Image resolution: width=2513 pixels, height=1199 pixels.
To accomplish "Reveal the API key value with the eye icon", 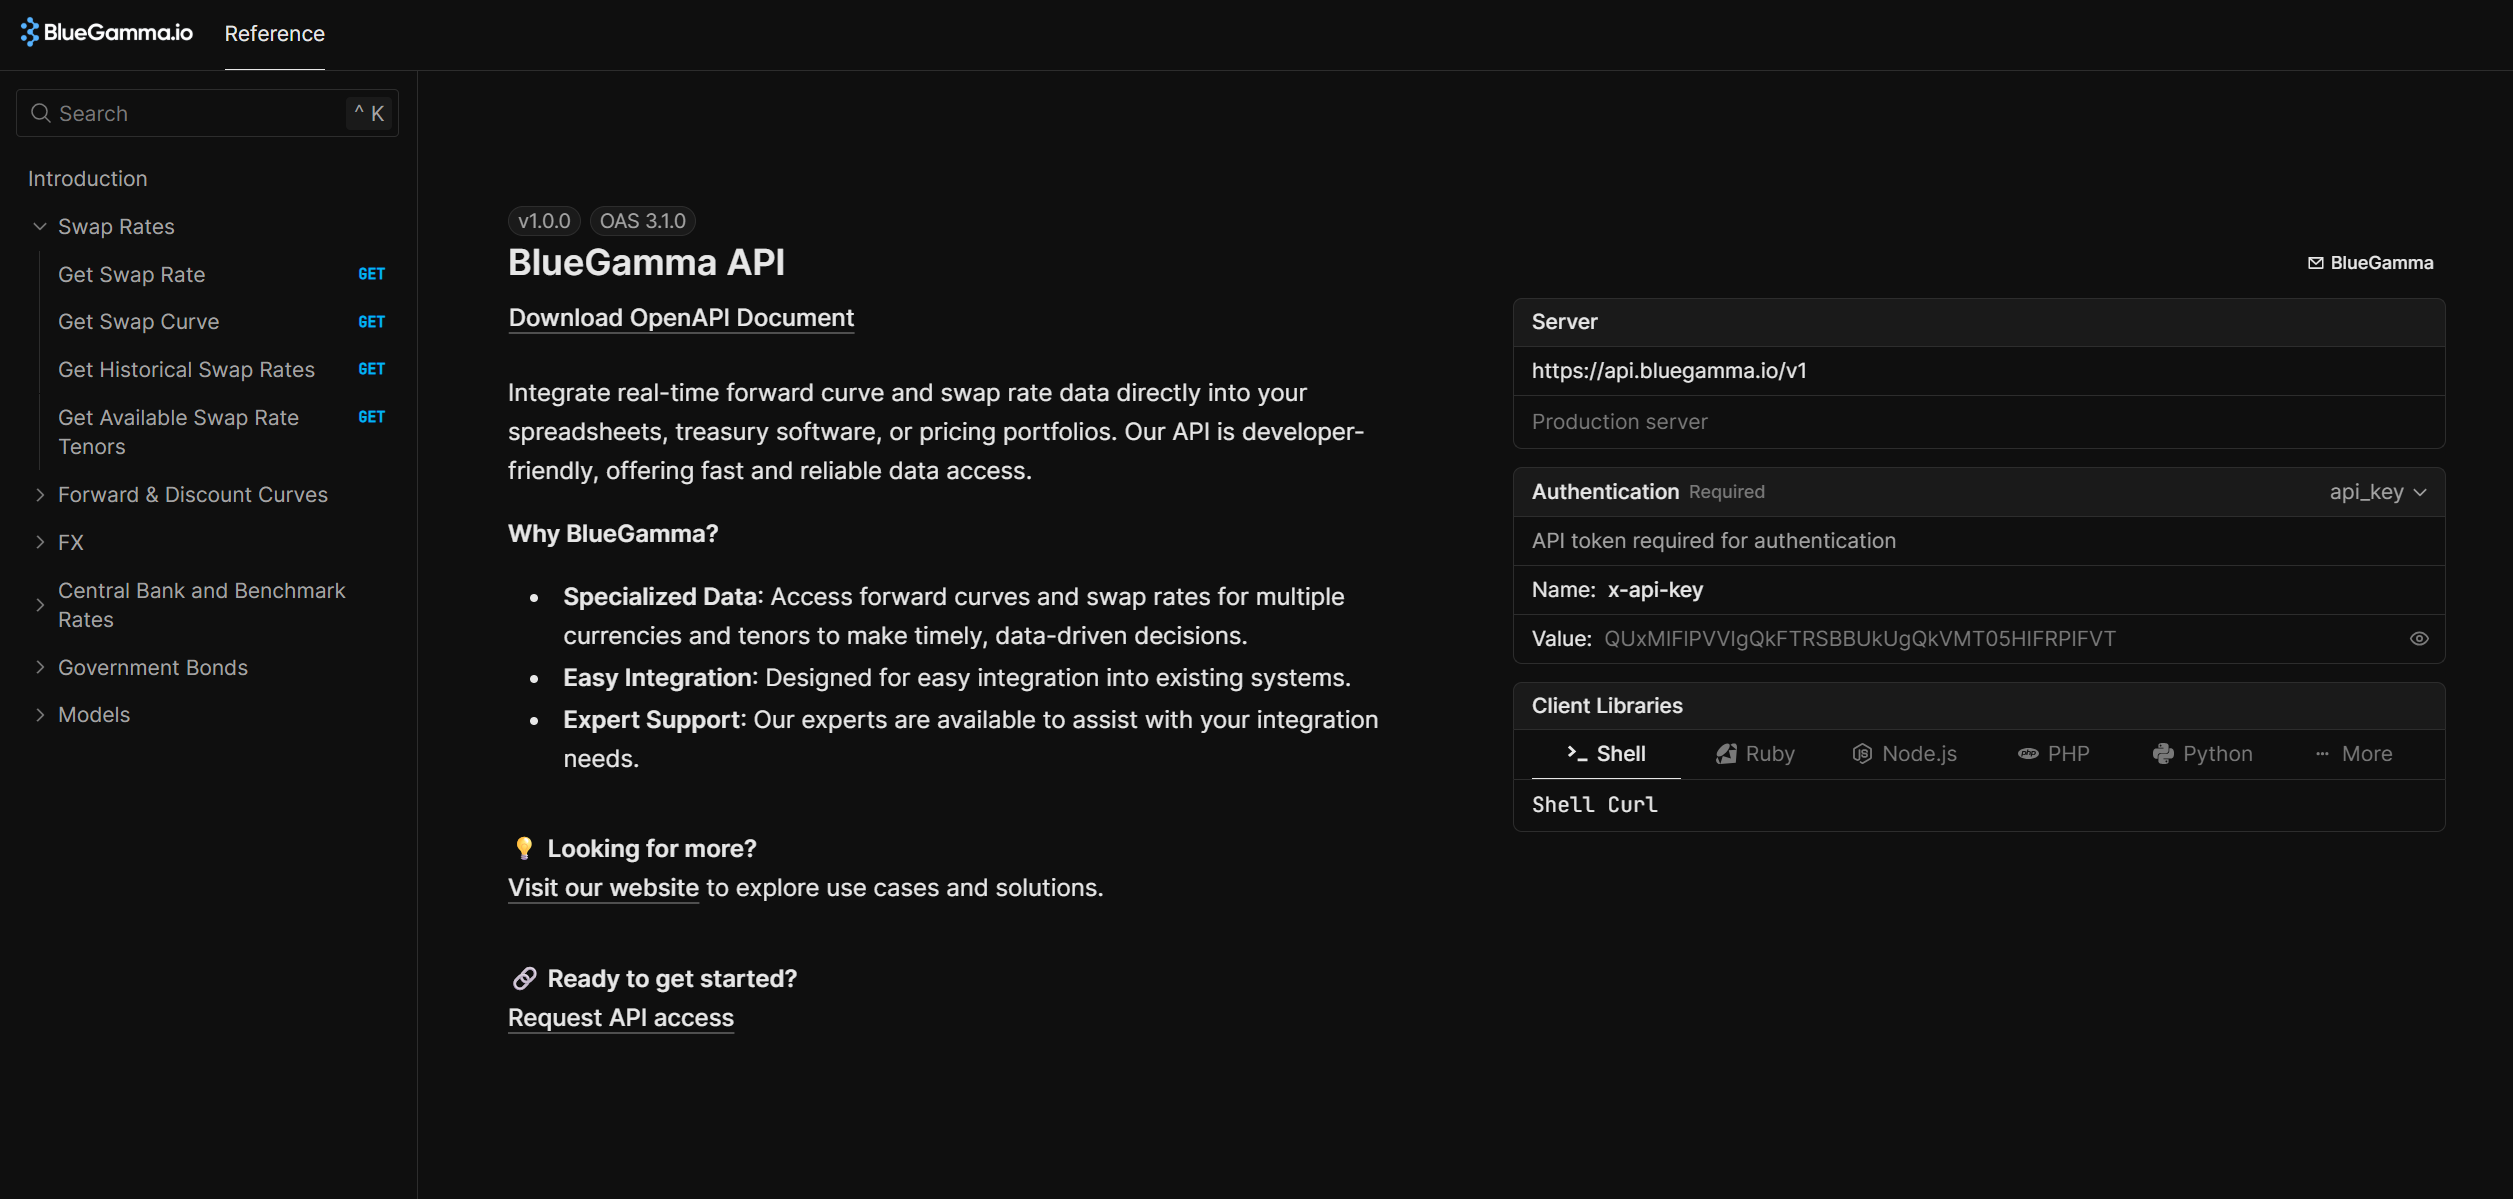I will (2419, 639).
